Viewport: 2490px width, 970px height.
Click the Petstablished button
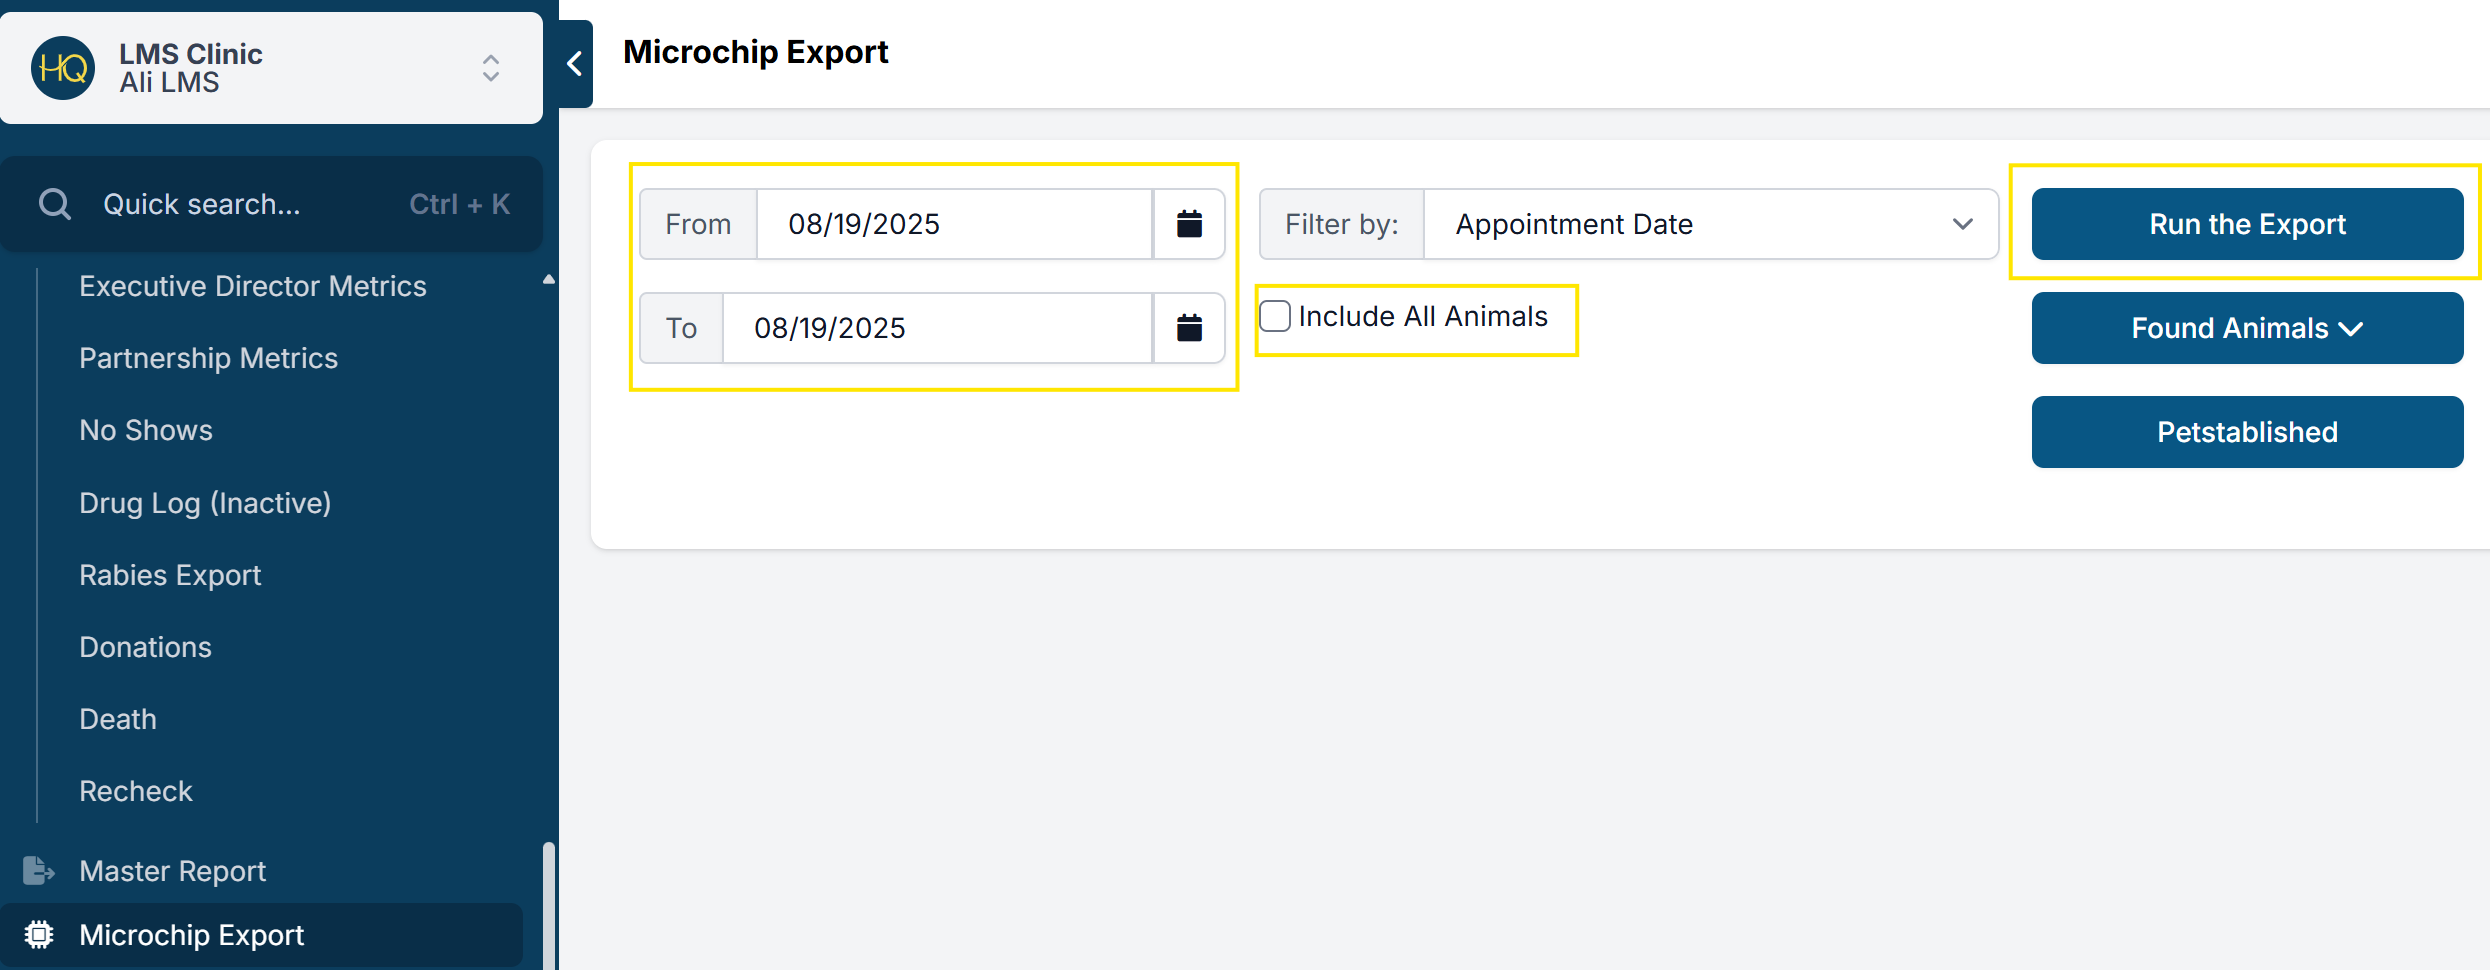pyautogui.click(x=2246, y=432)
